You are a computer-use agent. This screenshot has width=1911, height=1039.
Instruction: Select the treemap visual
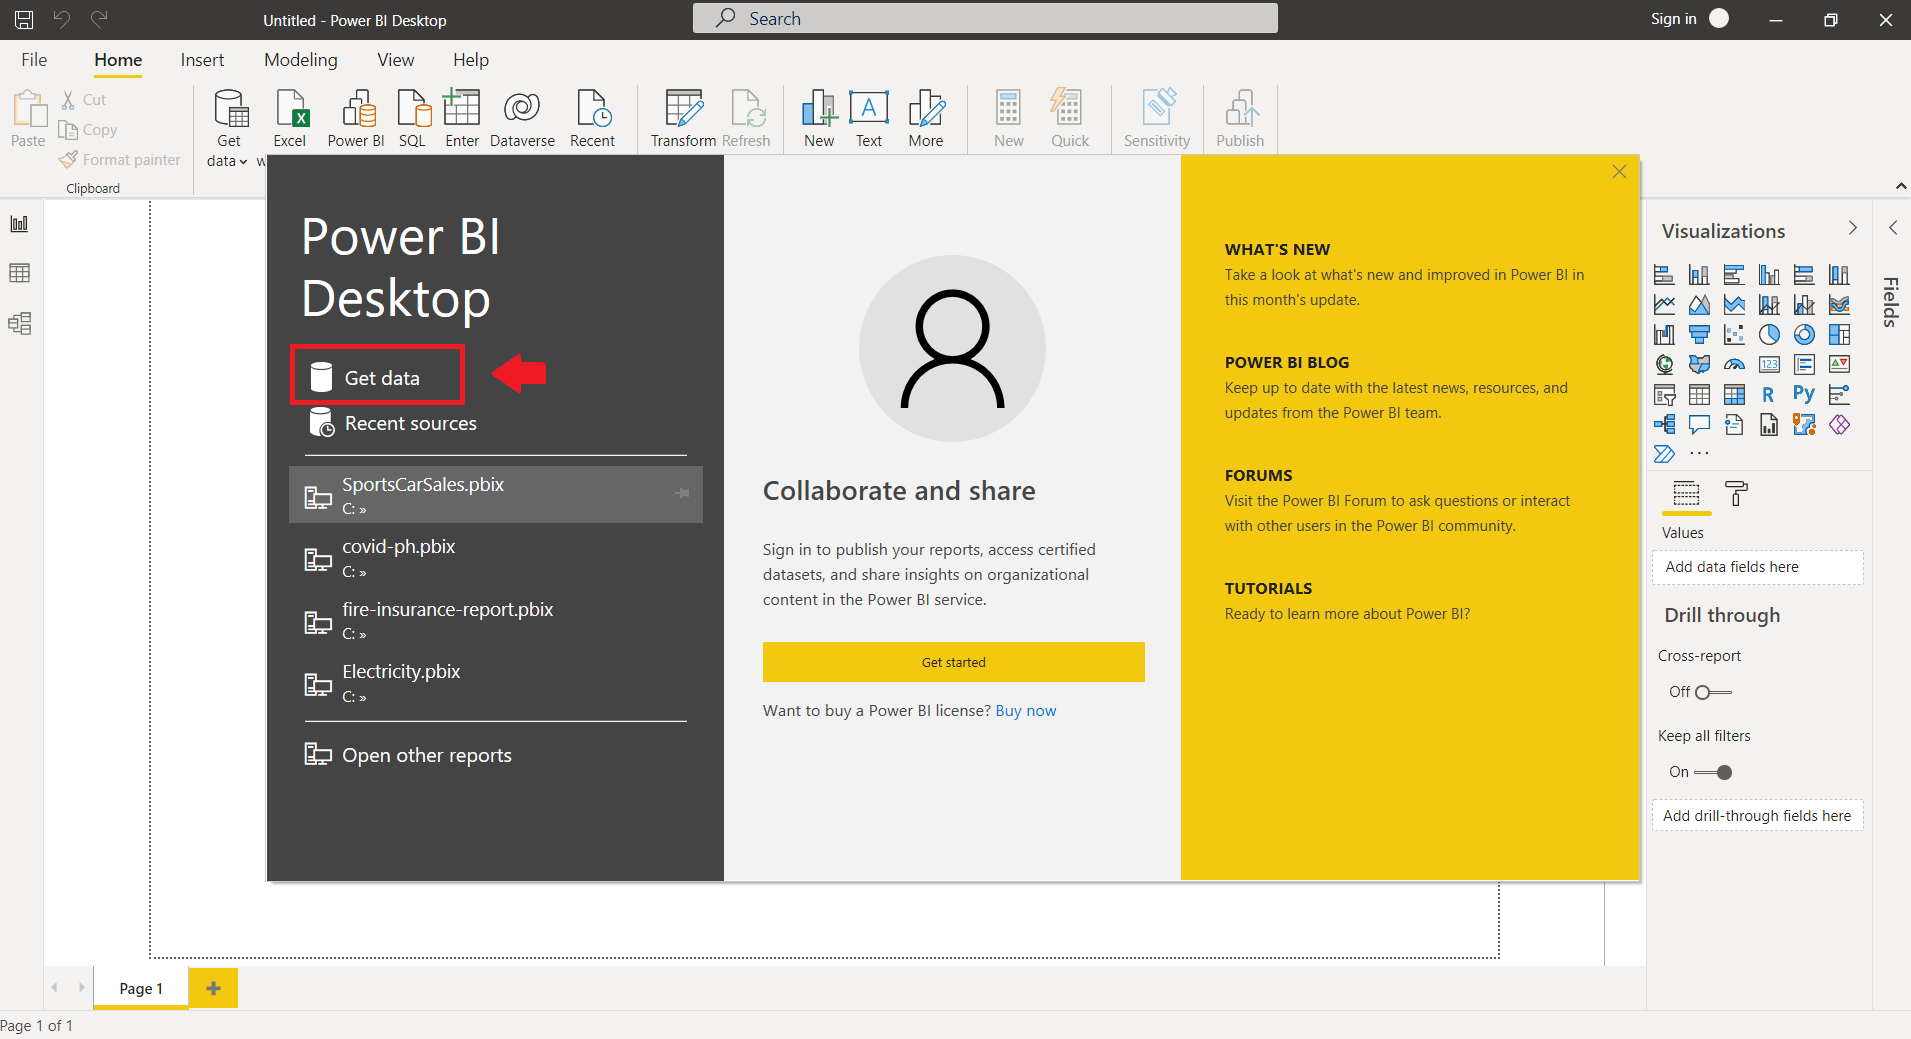tap(1839, 335)
